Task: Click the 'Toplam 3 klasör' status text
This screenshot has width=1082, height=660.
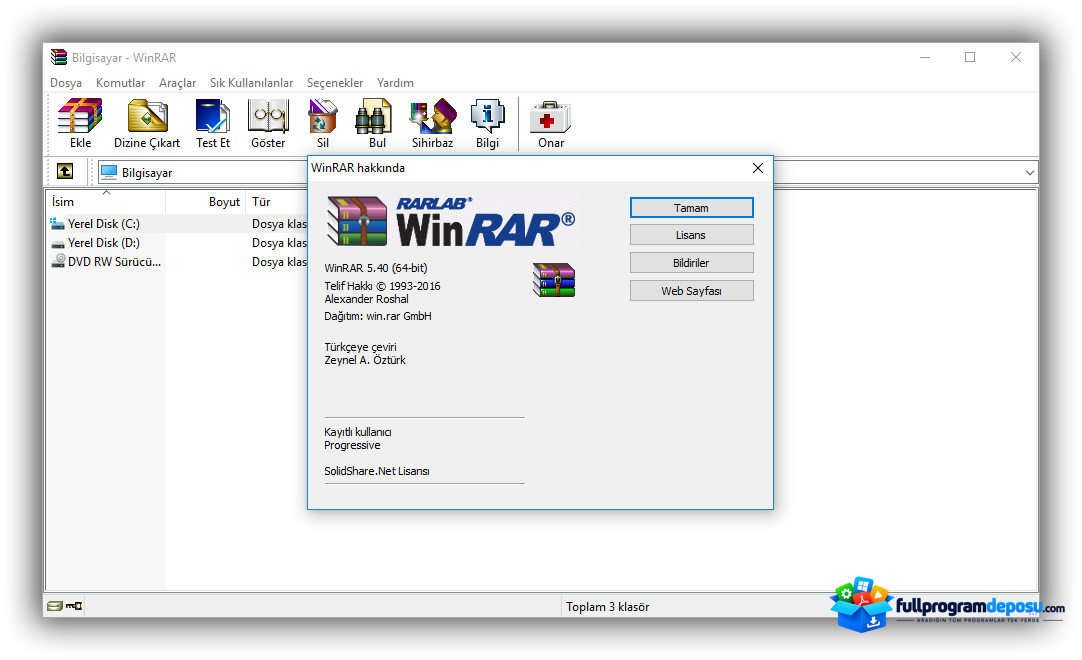Action: pyautogui.click(x=607, y=607)
